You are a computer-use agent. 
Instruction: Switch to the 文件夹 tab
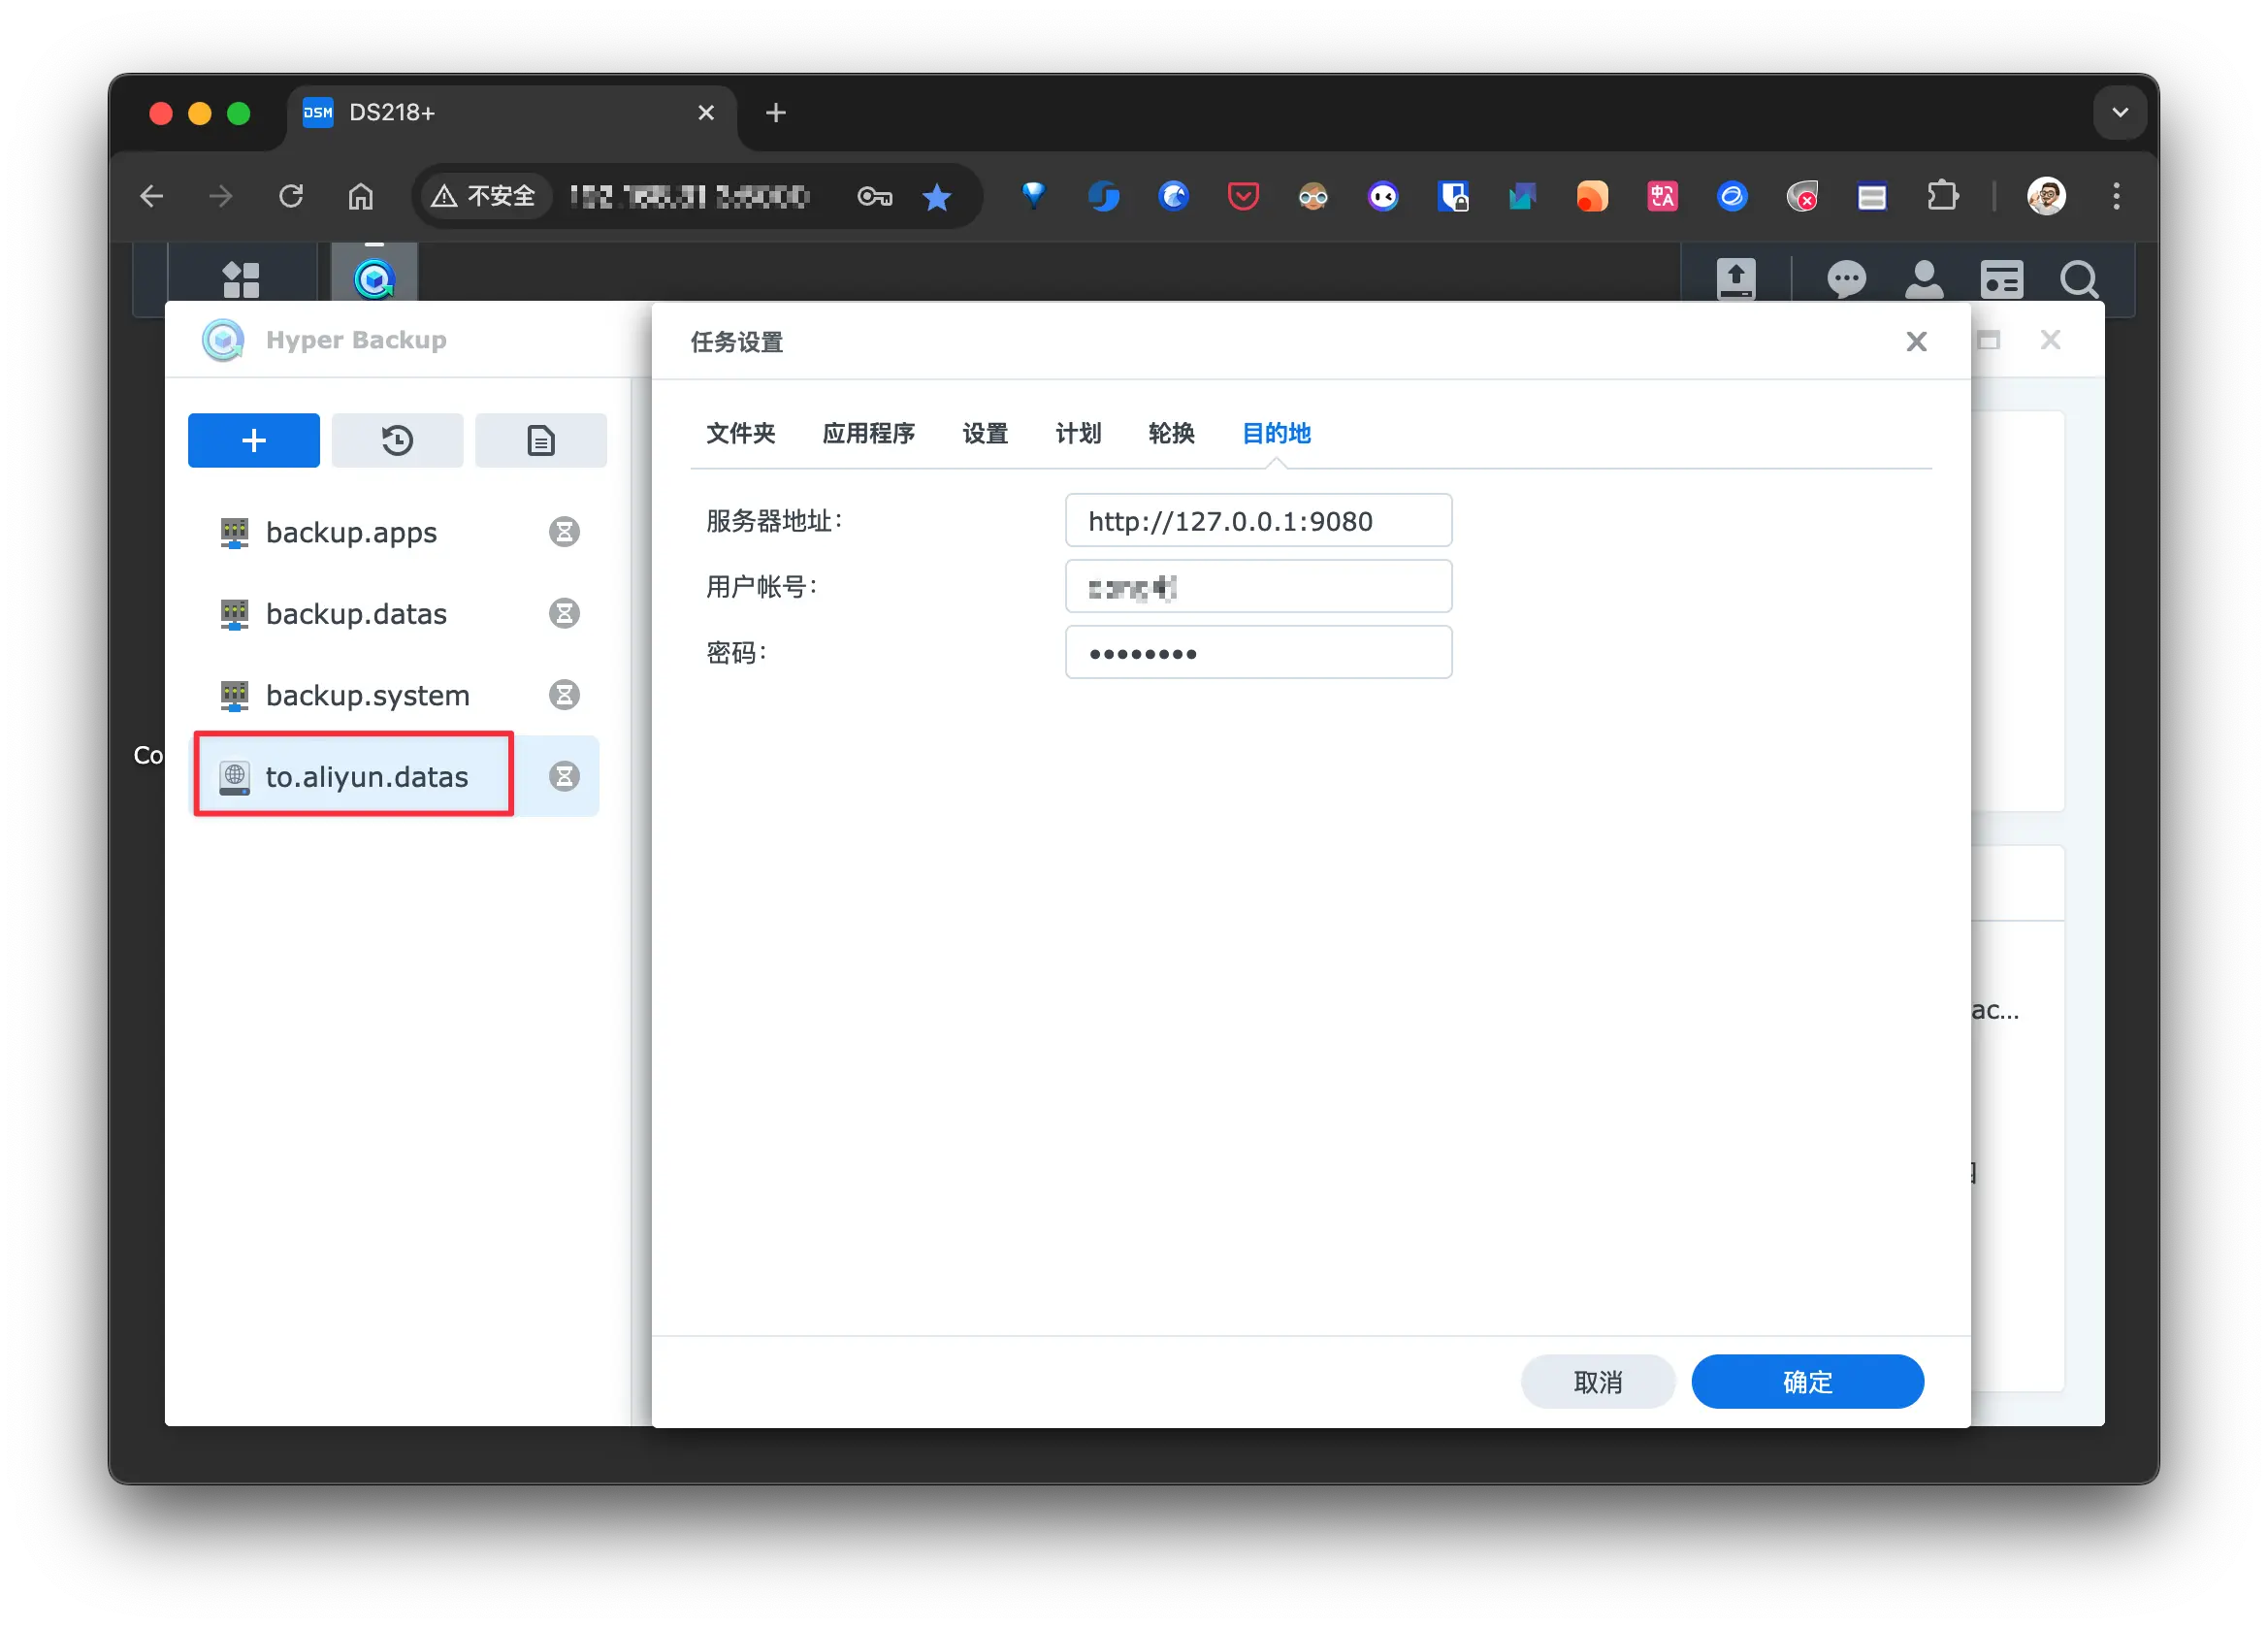(740, 433)
